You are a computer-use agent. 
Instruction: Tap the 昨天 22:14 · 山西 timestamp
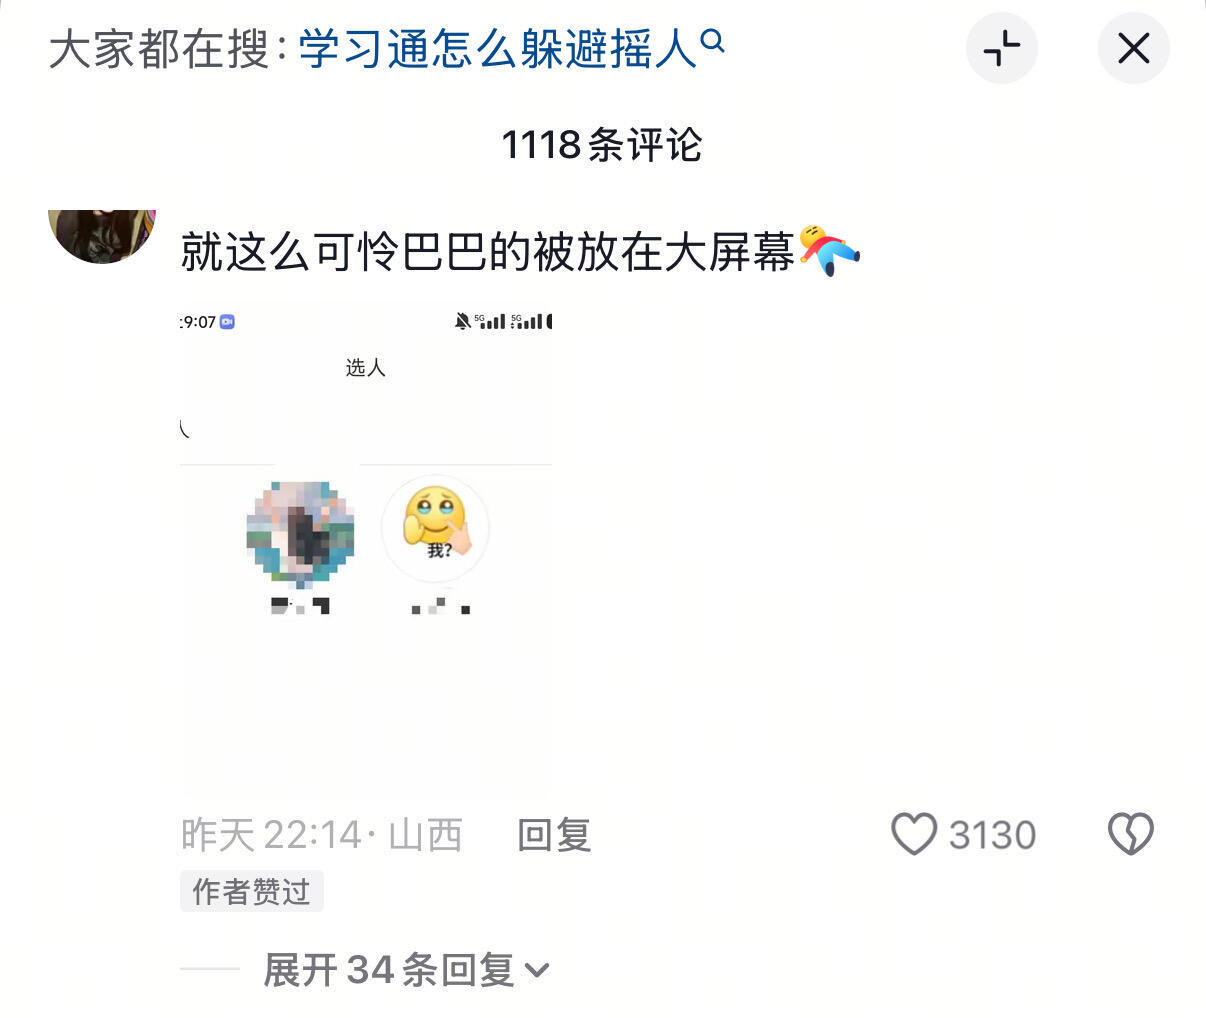click(322, 835)
